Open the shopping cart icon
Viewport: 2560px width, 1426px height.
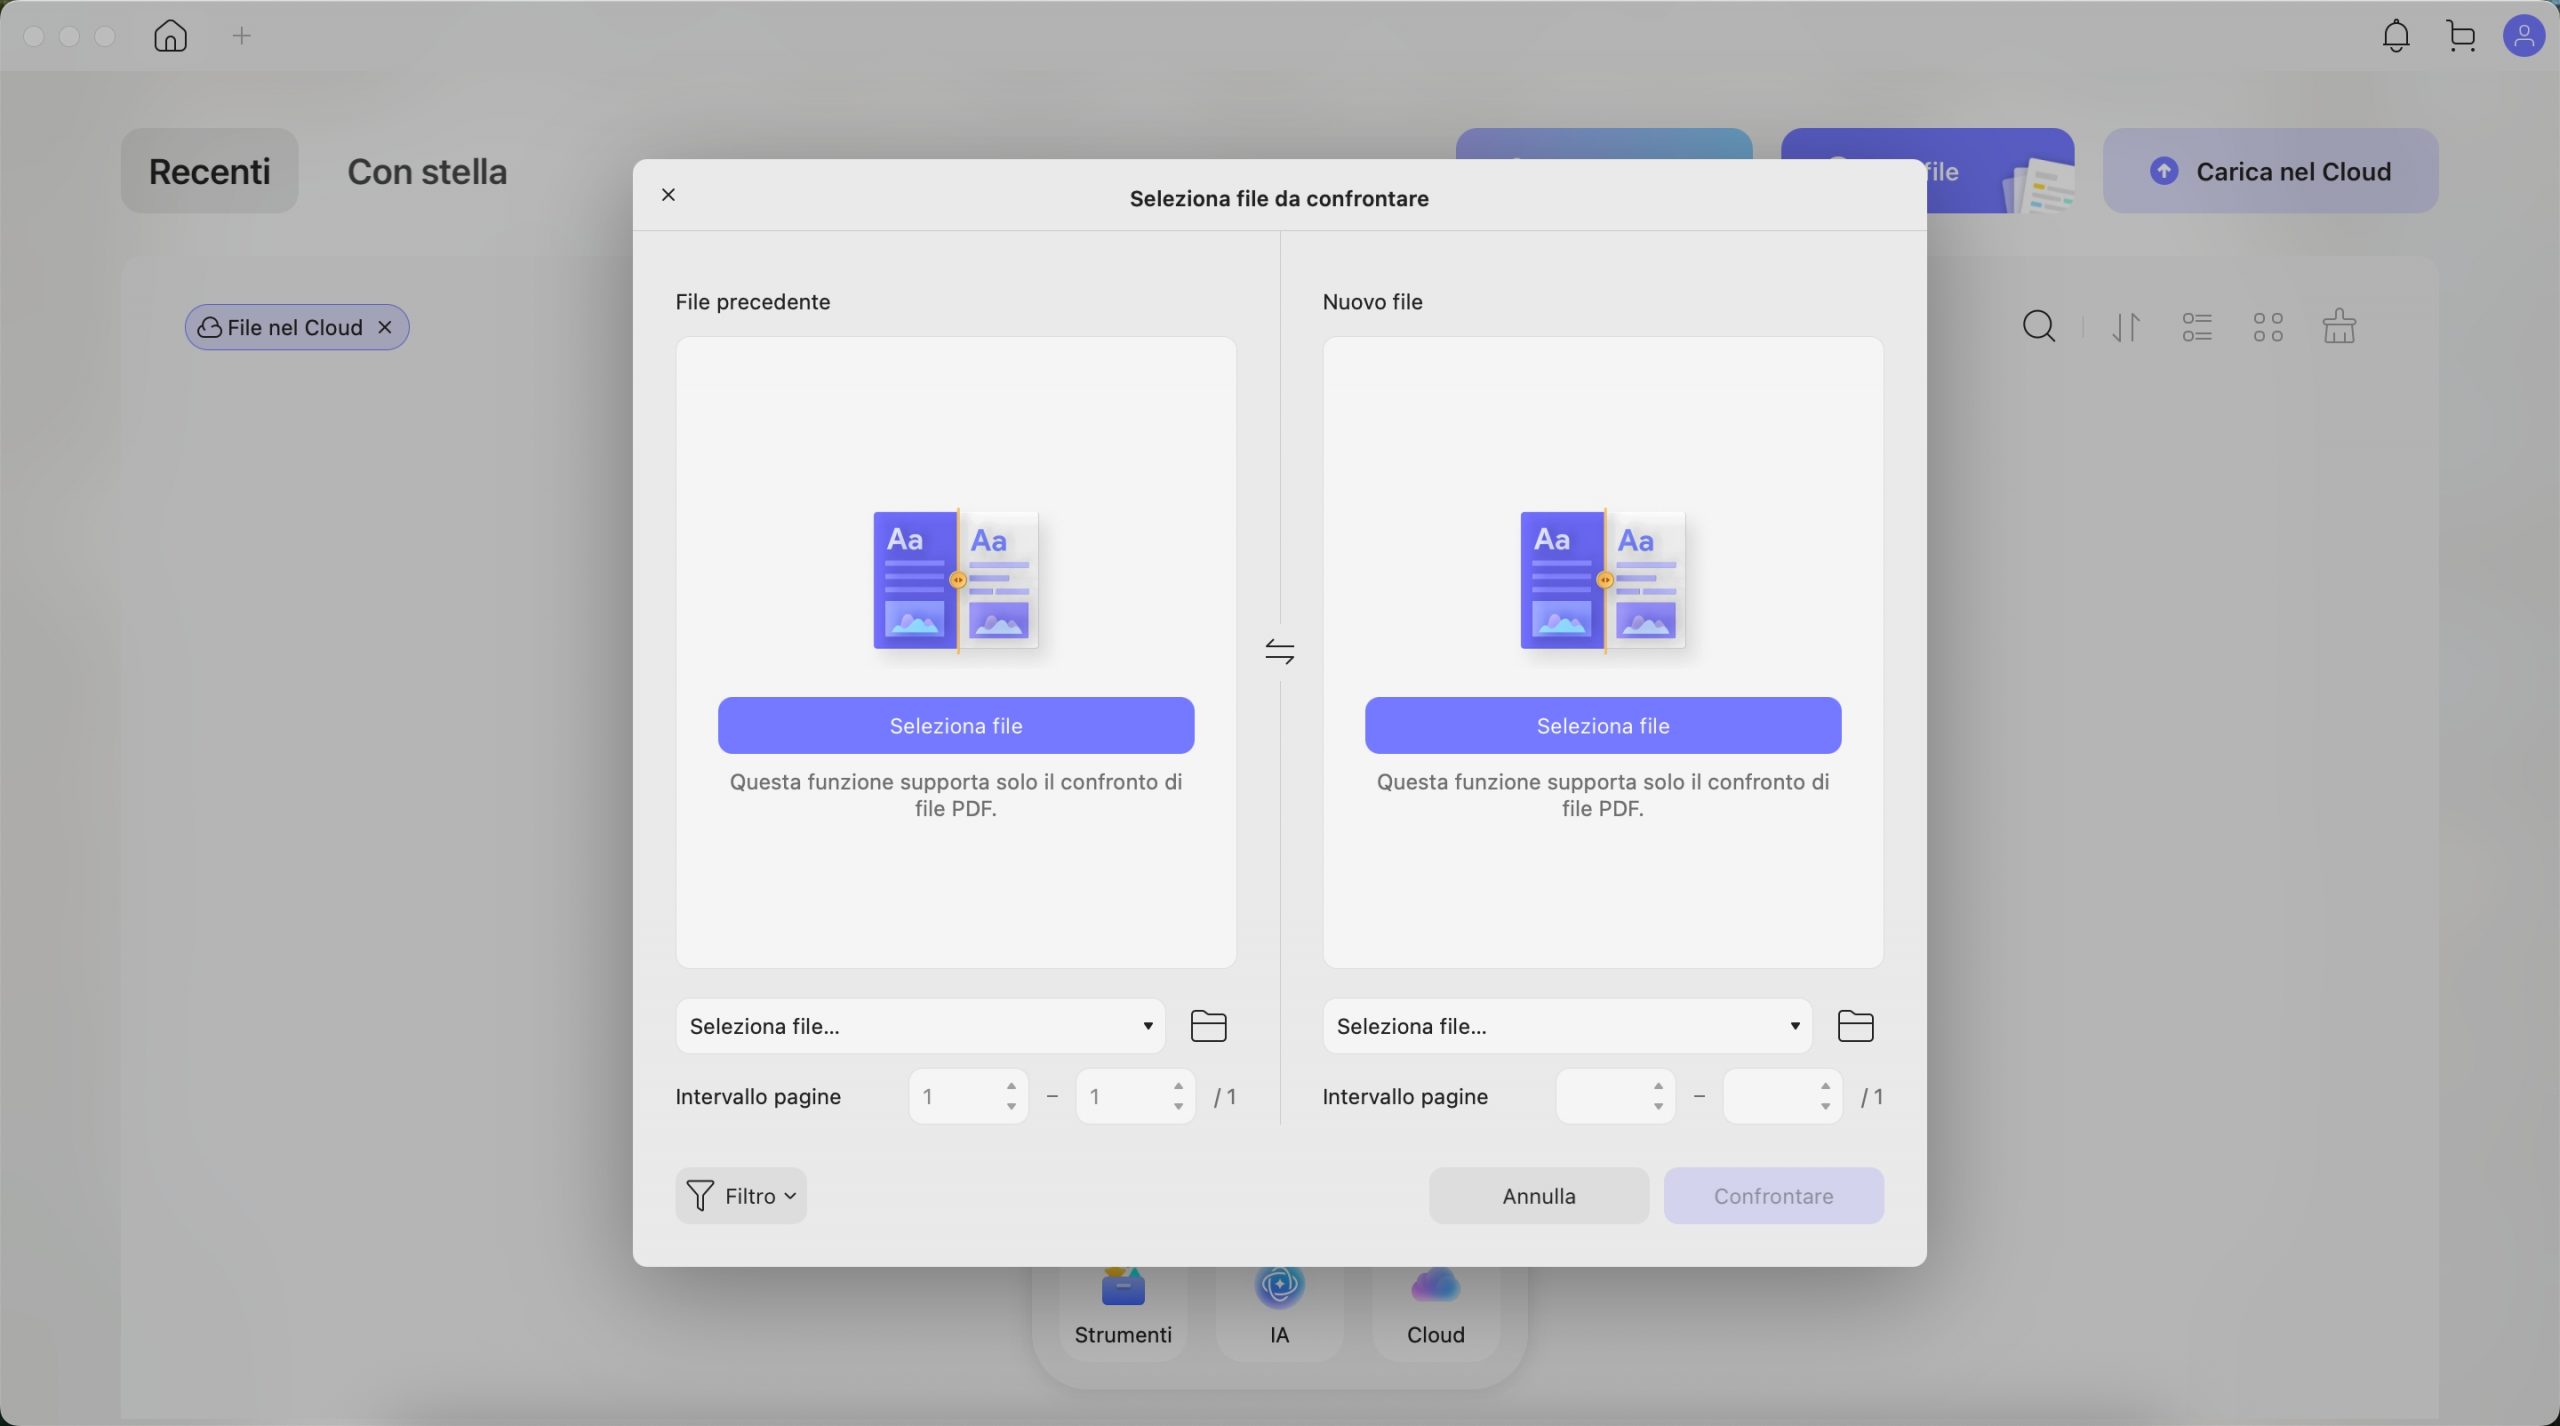coord(2461,36)
